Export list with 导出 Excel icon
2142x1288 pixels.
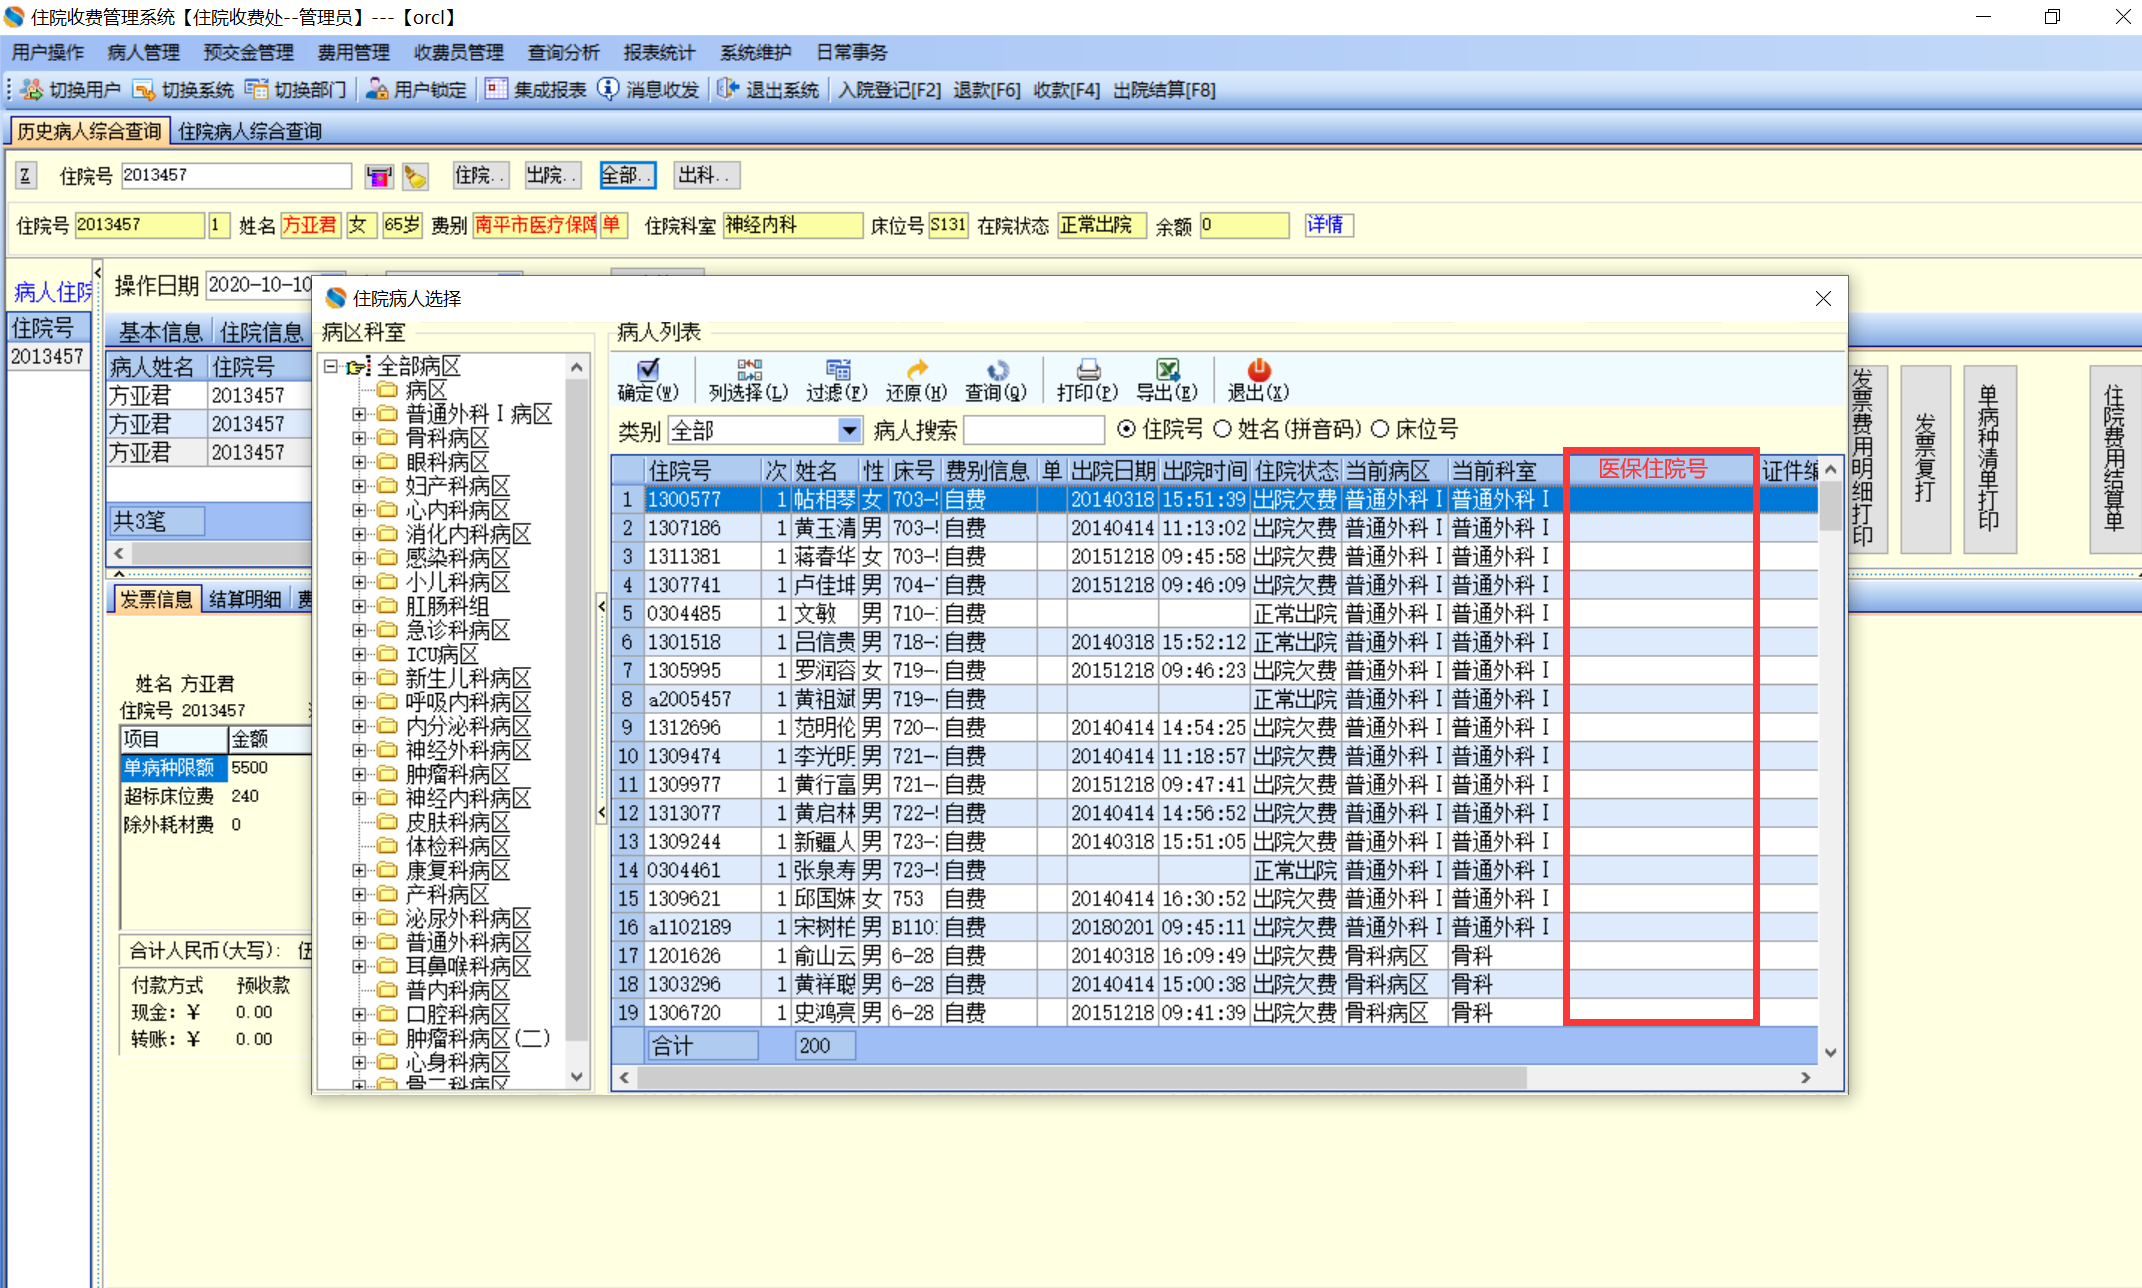[x=1166, y=370]
